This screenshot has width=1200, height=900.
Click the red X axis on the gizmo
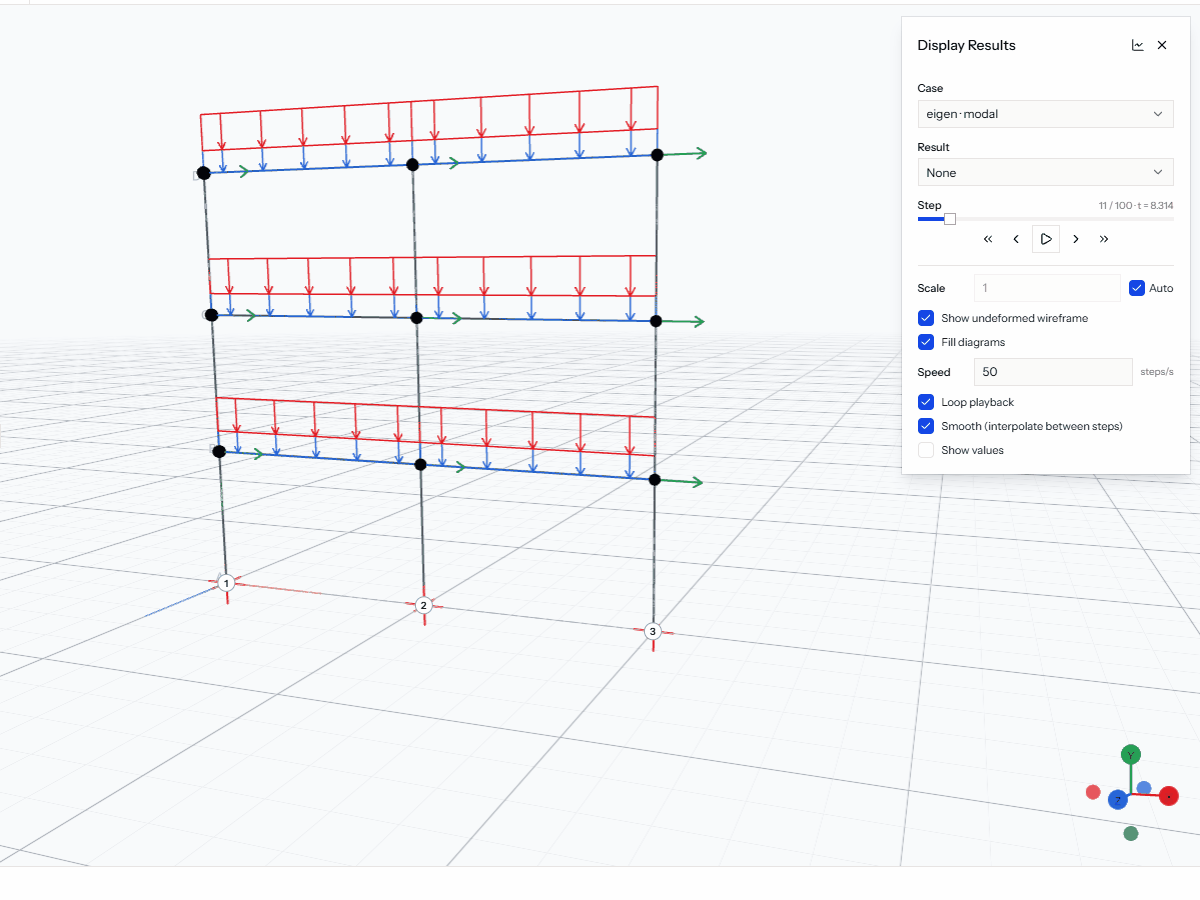[1168, 797]
